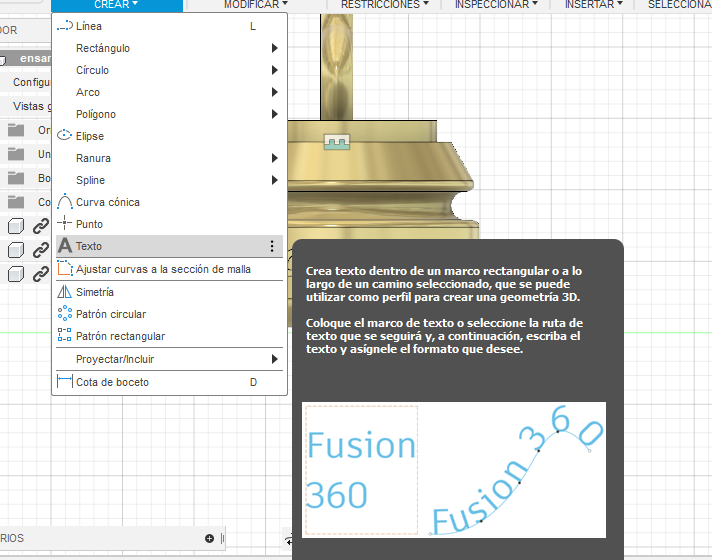The width and height of the screenshot is (712, 560).
Task: Click the Punto tool icon
Action: tap(64, 223)
